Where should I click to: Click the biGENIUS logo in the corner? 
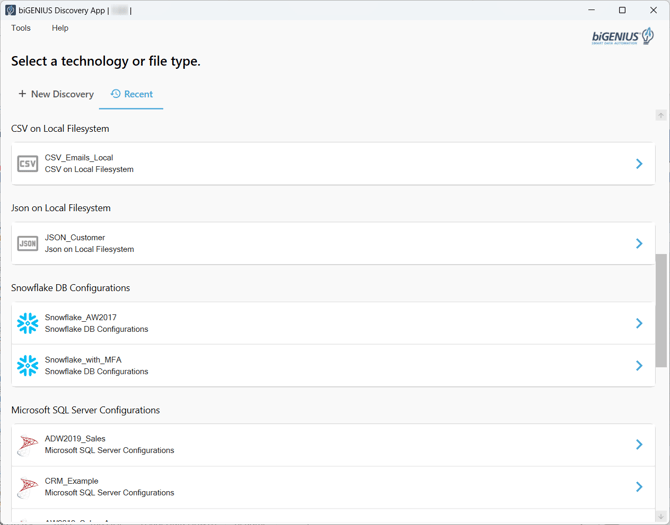[623, 36]
